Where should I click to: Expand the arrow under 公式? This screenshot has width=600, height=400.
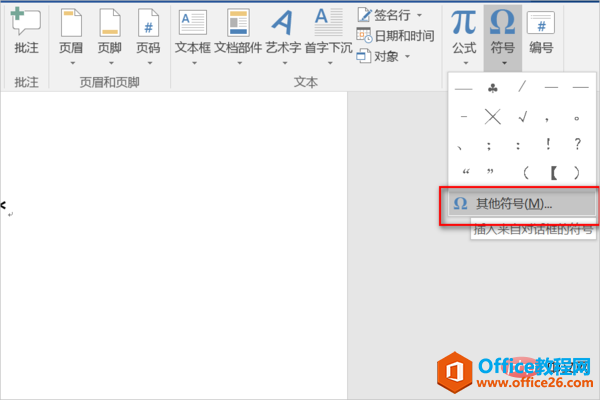coord(466,63)
